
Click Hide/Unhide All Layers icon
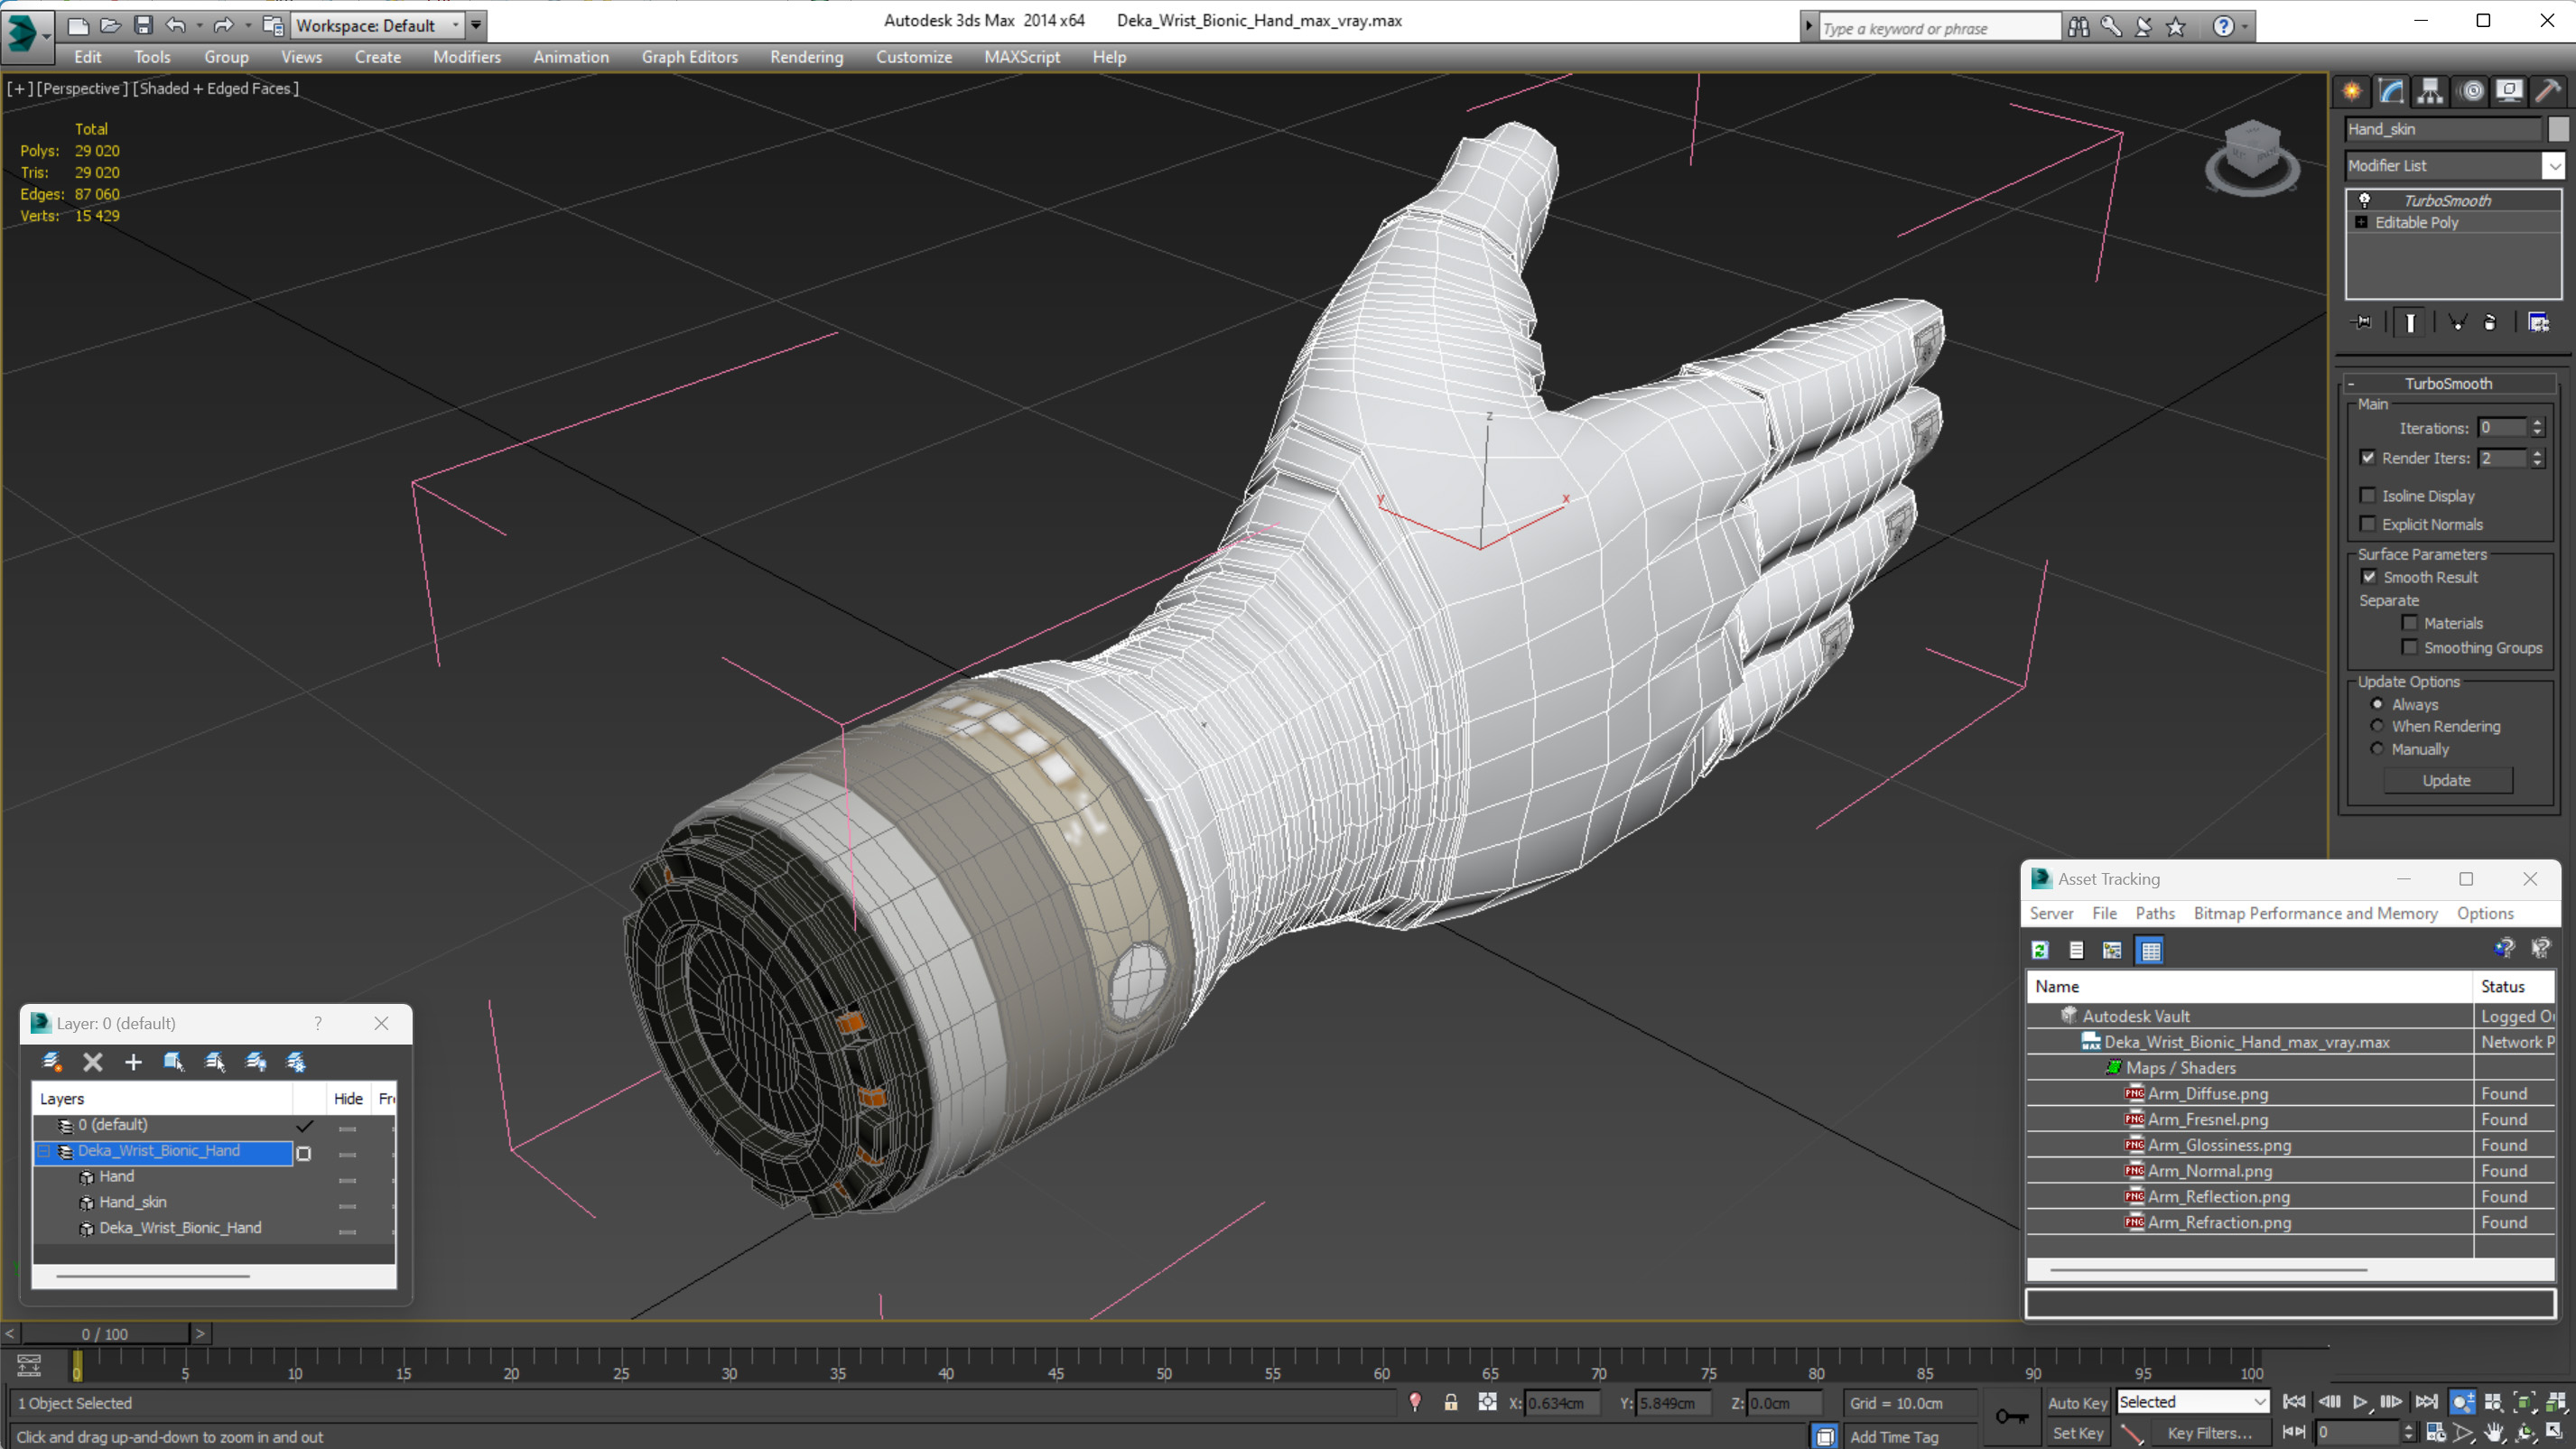point(256,1062)
